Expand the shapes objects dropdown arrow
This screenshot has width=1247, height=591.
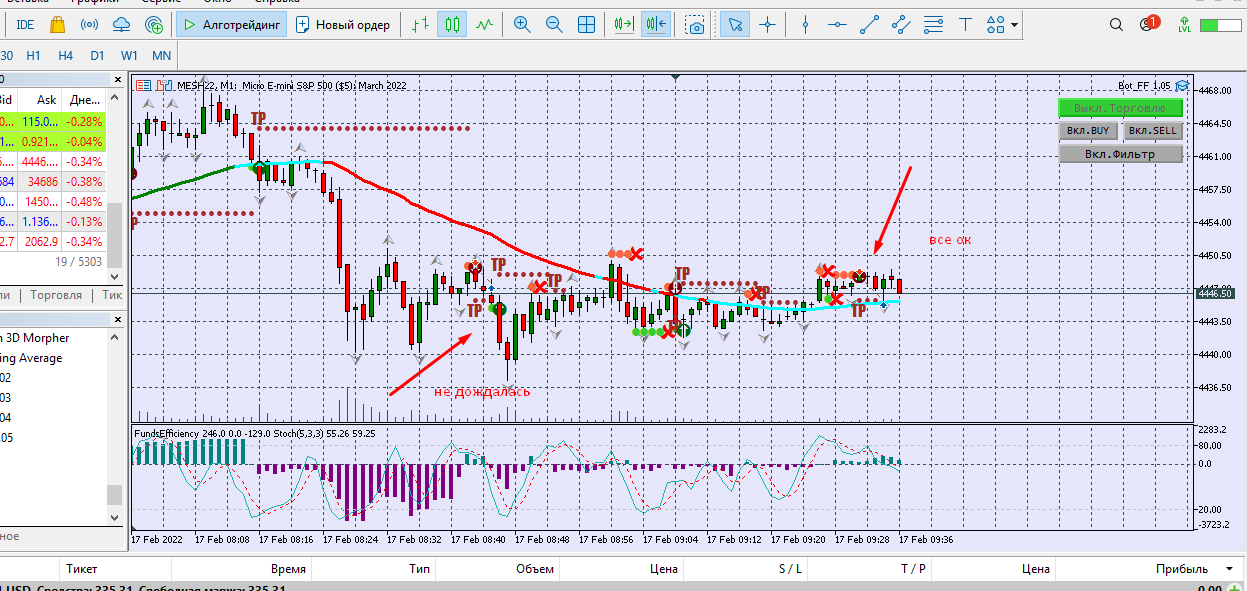click(1015, 25)
